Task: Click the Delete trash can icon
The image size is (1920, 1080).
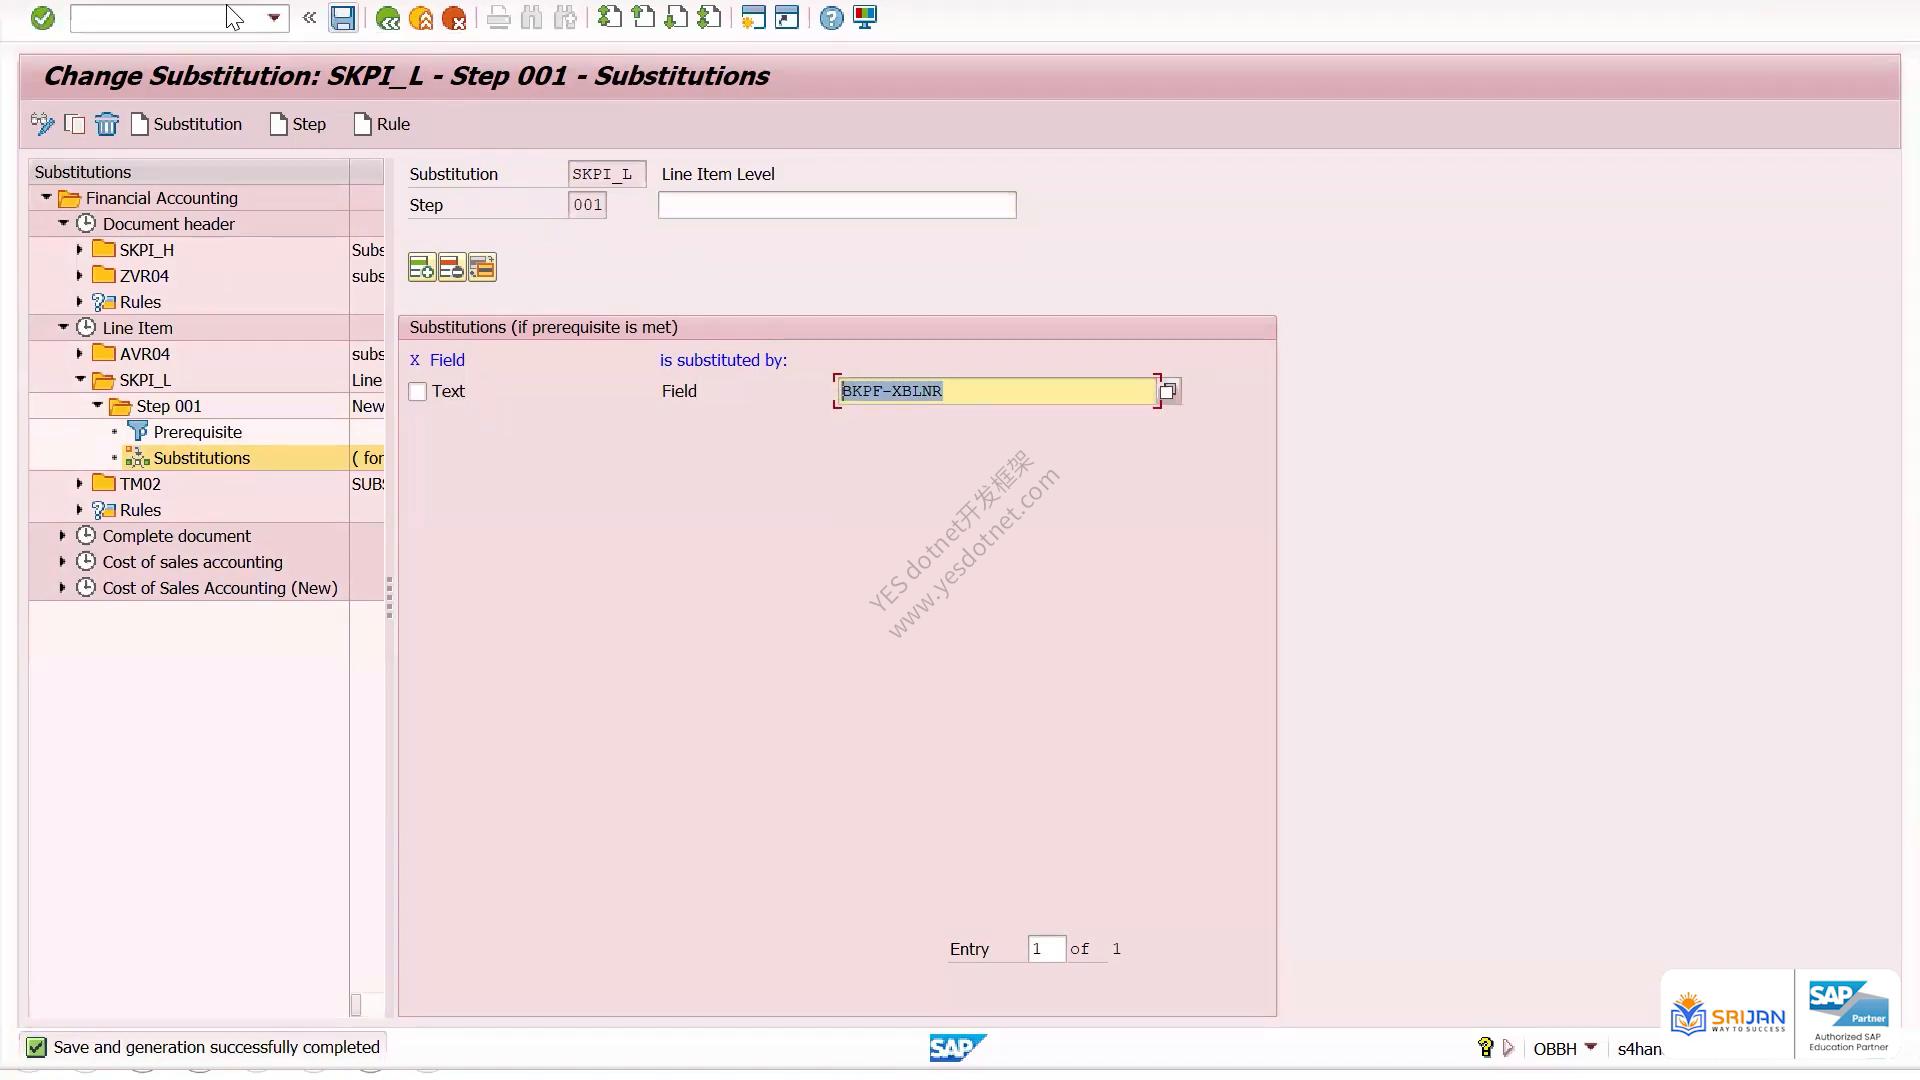Action: [107, 124]
